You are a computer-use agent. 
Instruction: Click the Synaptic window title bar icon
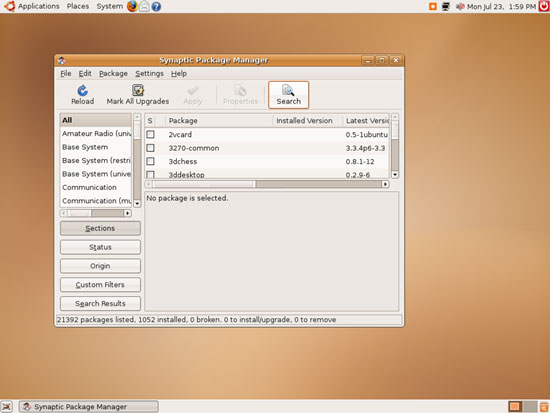(62, 60)
